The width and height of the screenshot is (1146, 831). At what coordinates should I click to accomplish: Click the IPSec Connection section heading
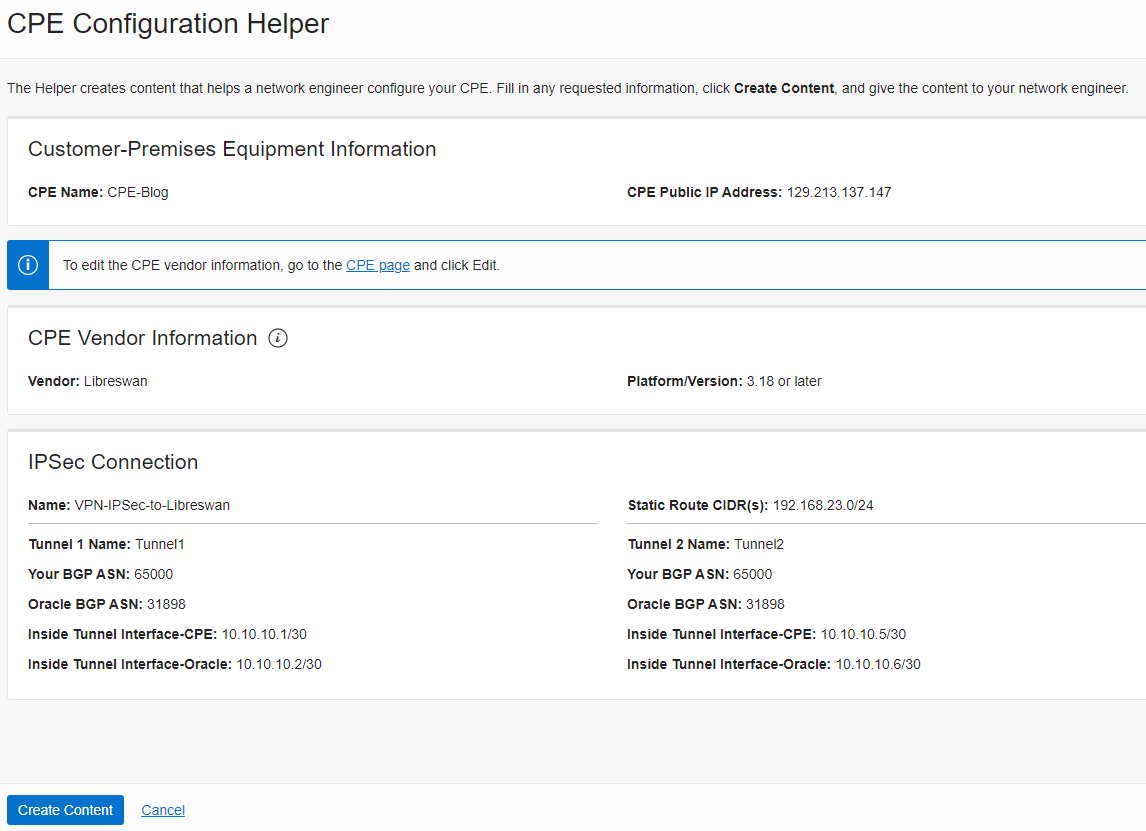(x=113, y=462)
